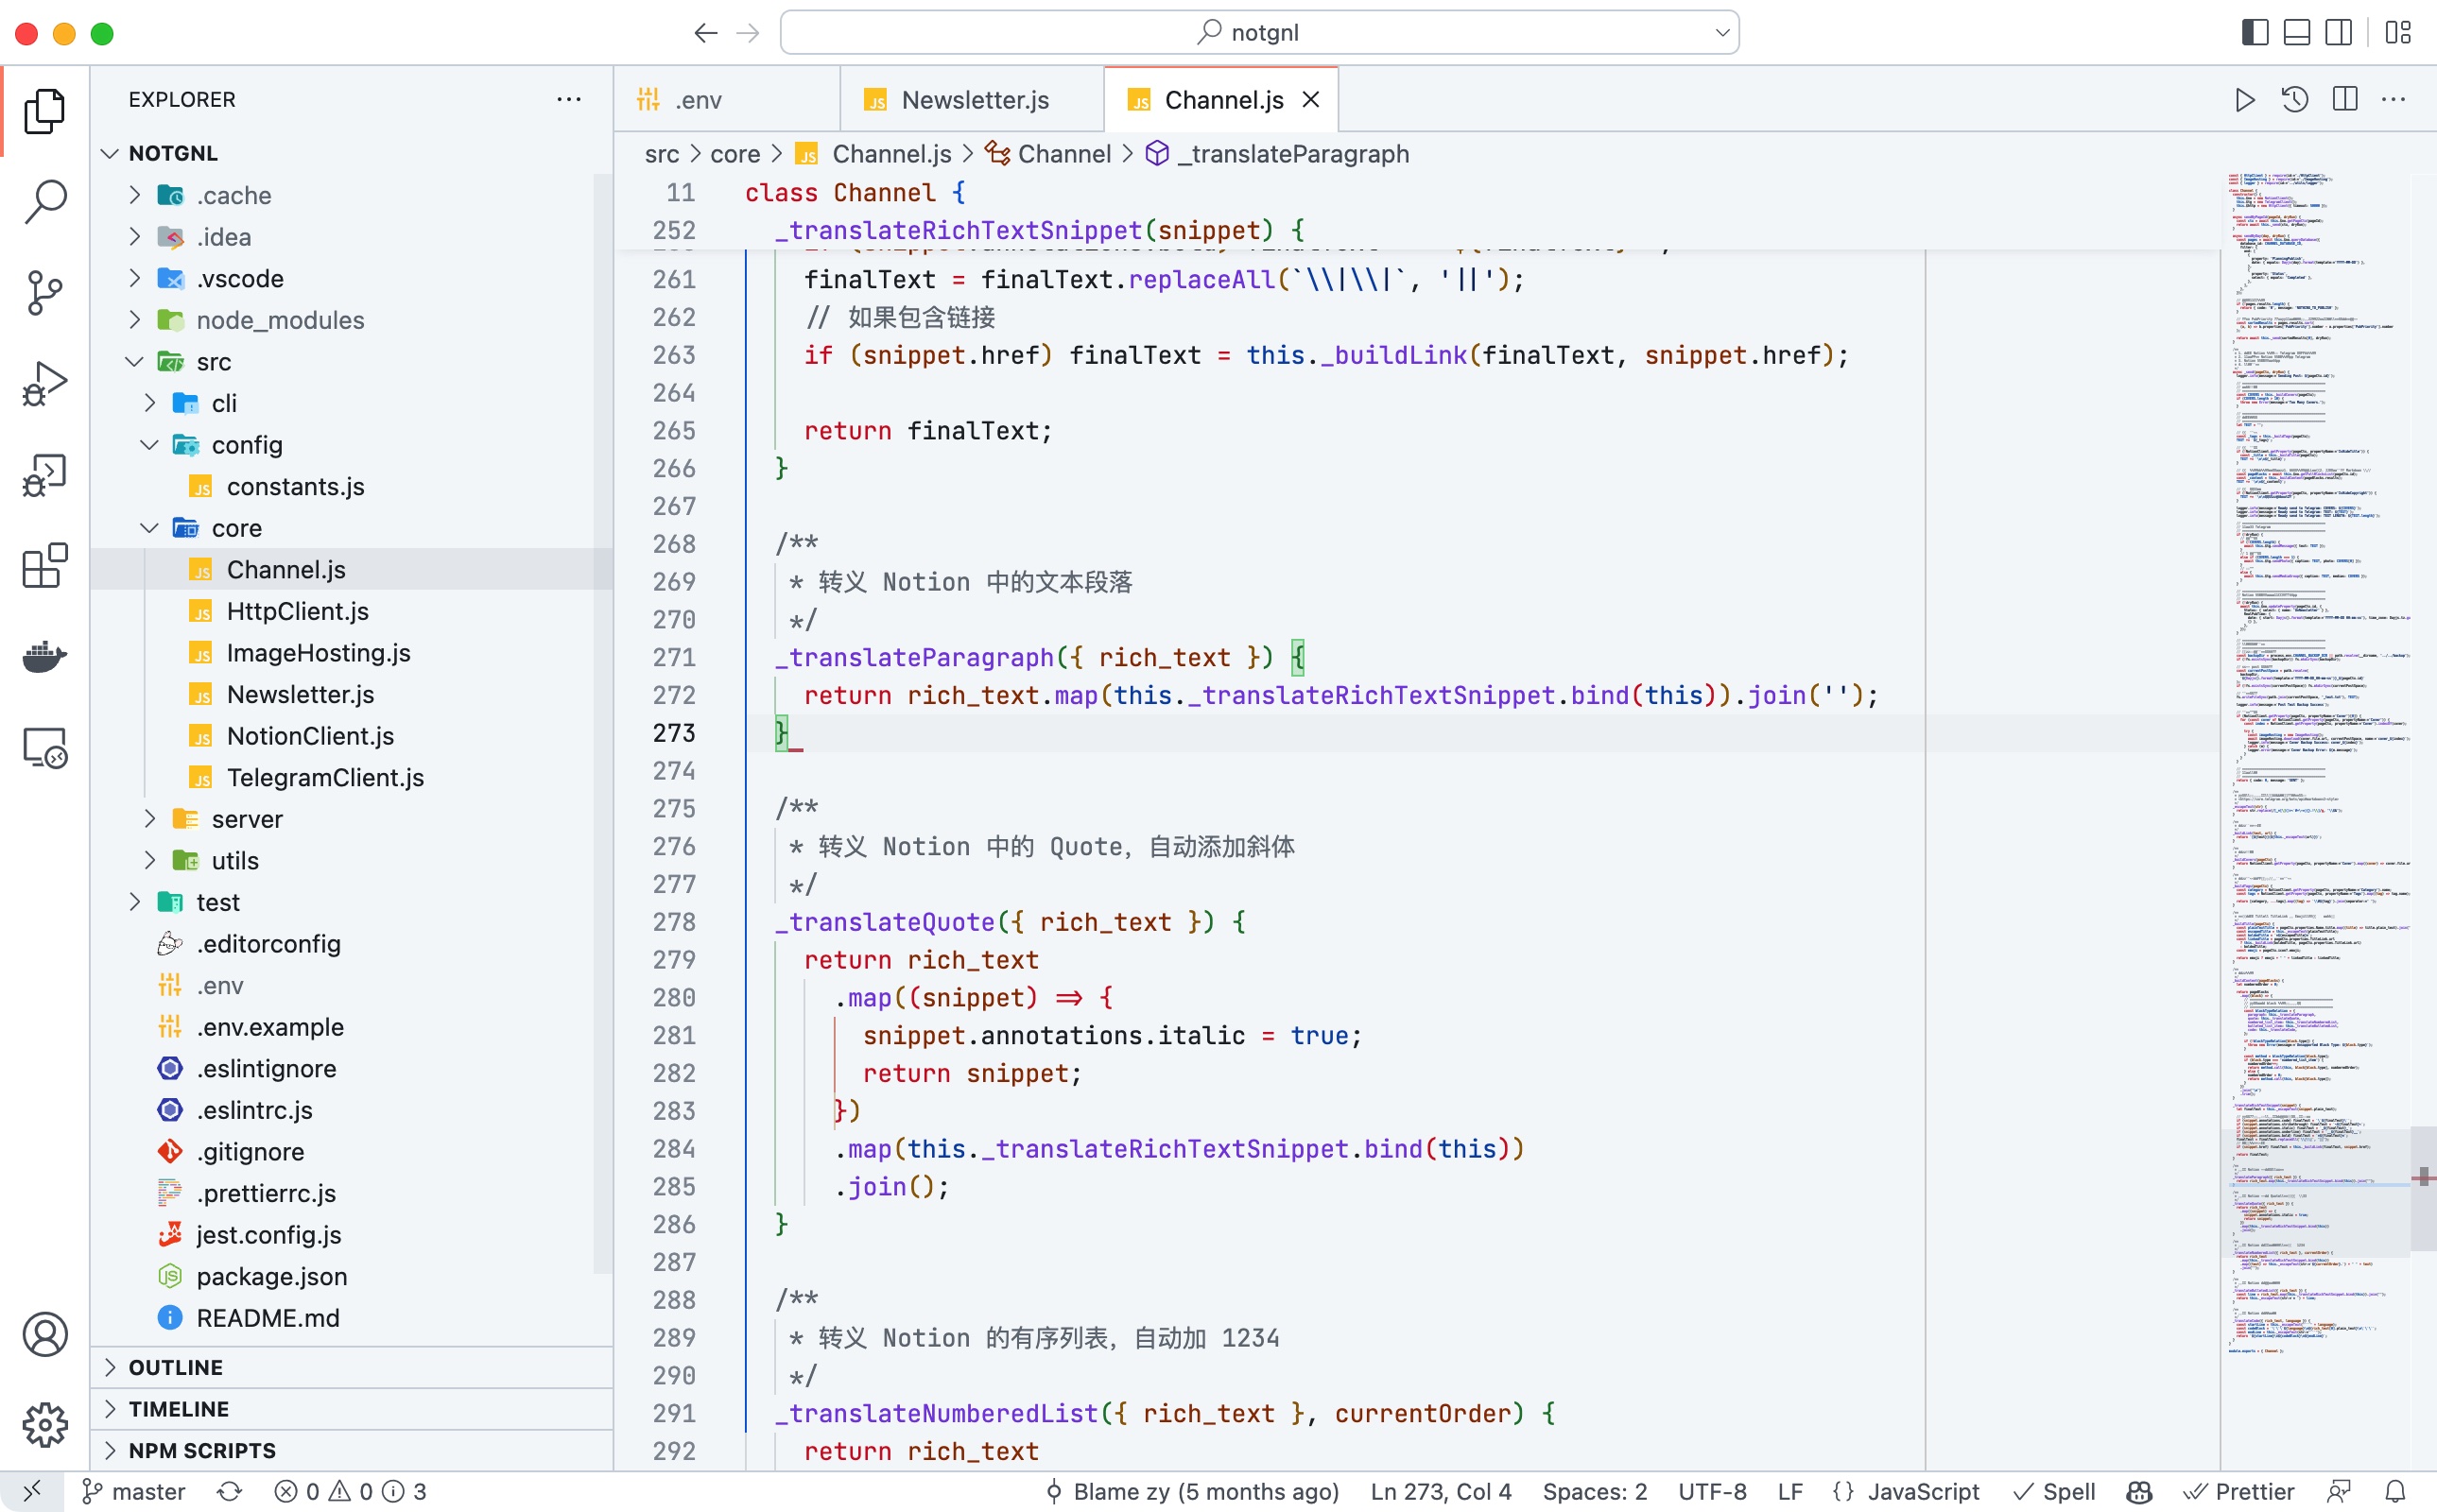The height and width of the screenshot is (1512, 2437).
Task: Toggle the secondary side bar
Action: 2339,33
